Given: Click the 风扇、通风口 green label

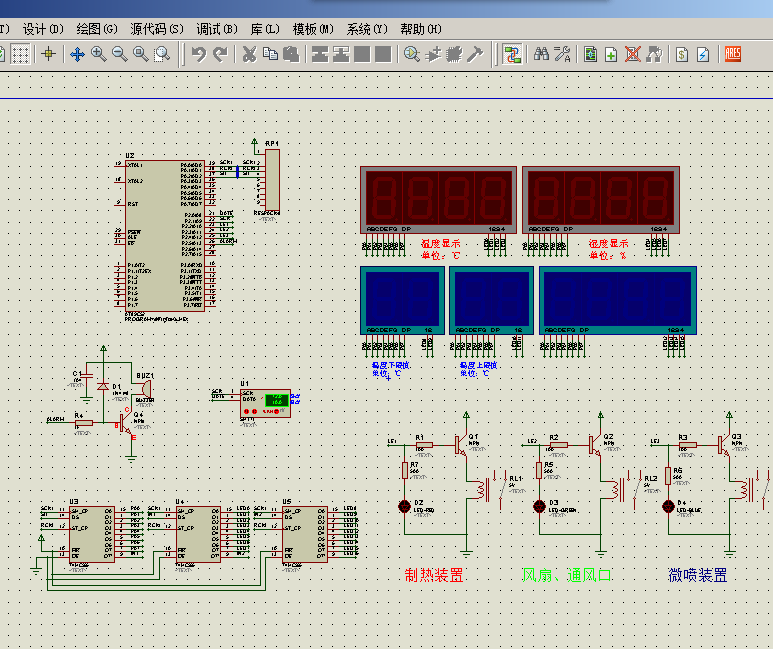Looking at the screenshot, I should click(567, 575).
